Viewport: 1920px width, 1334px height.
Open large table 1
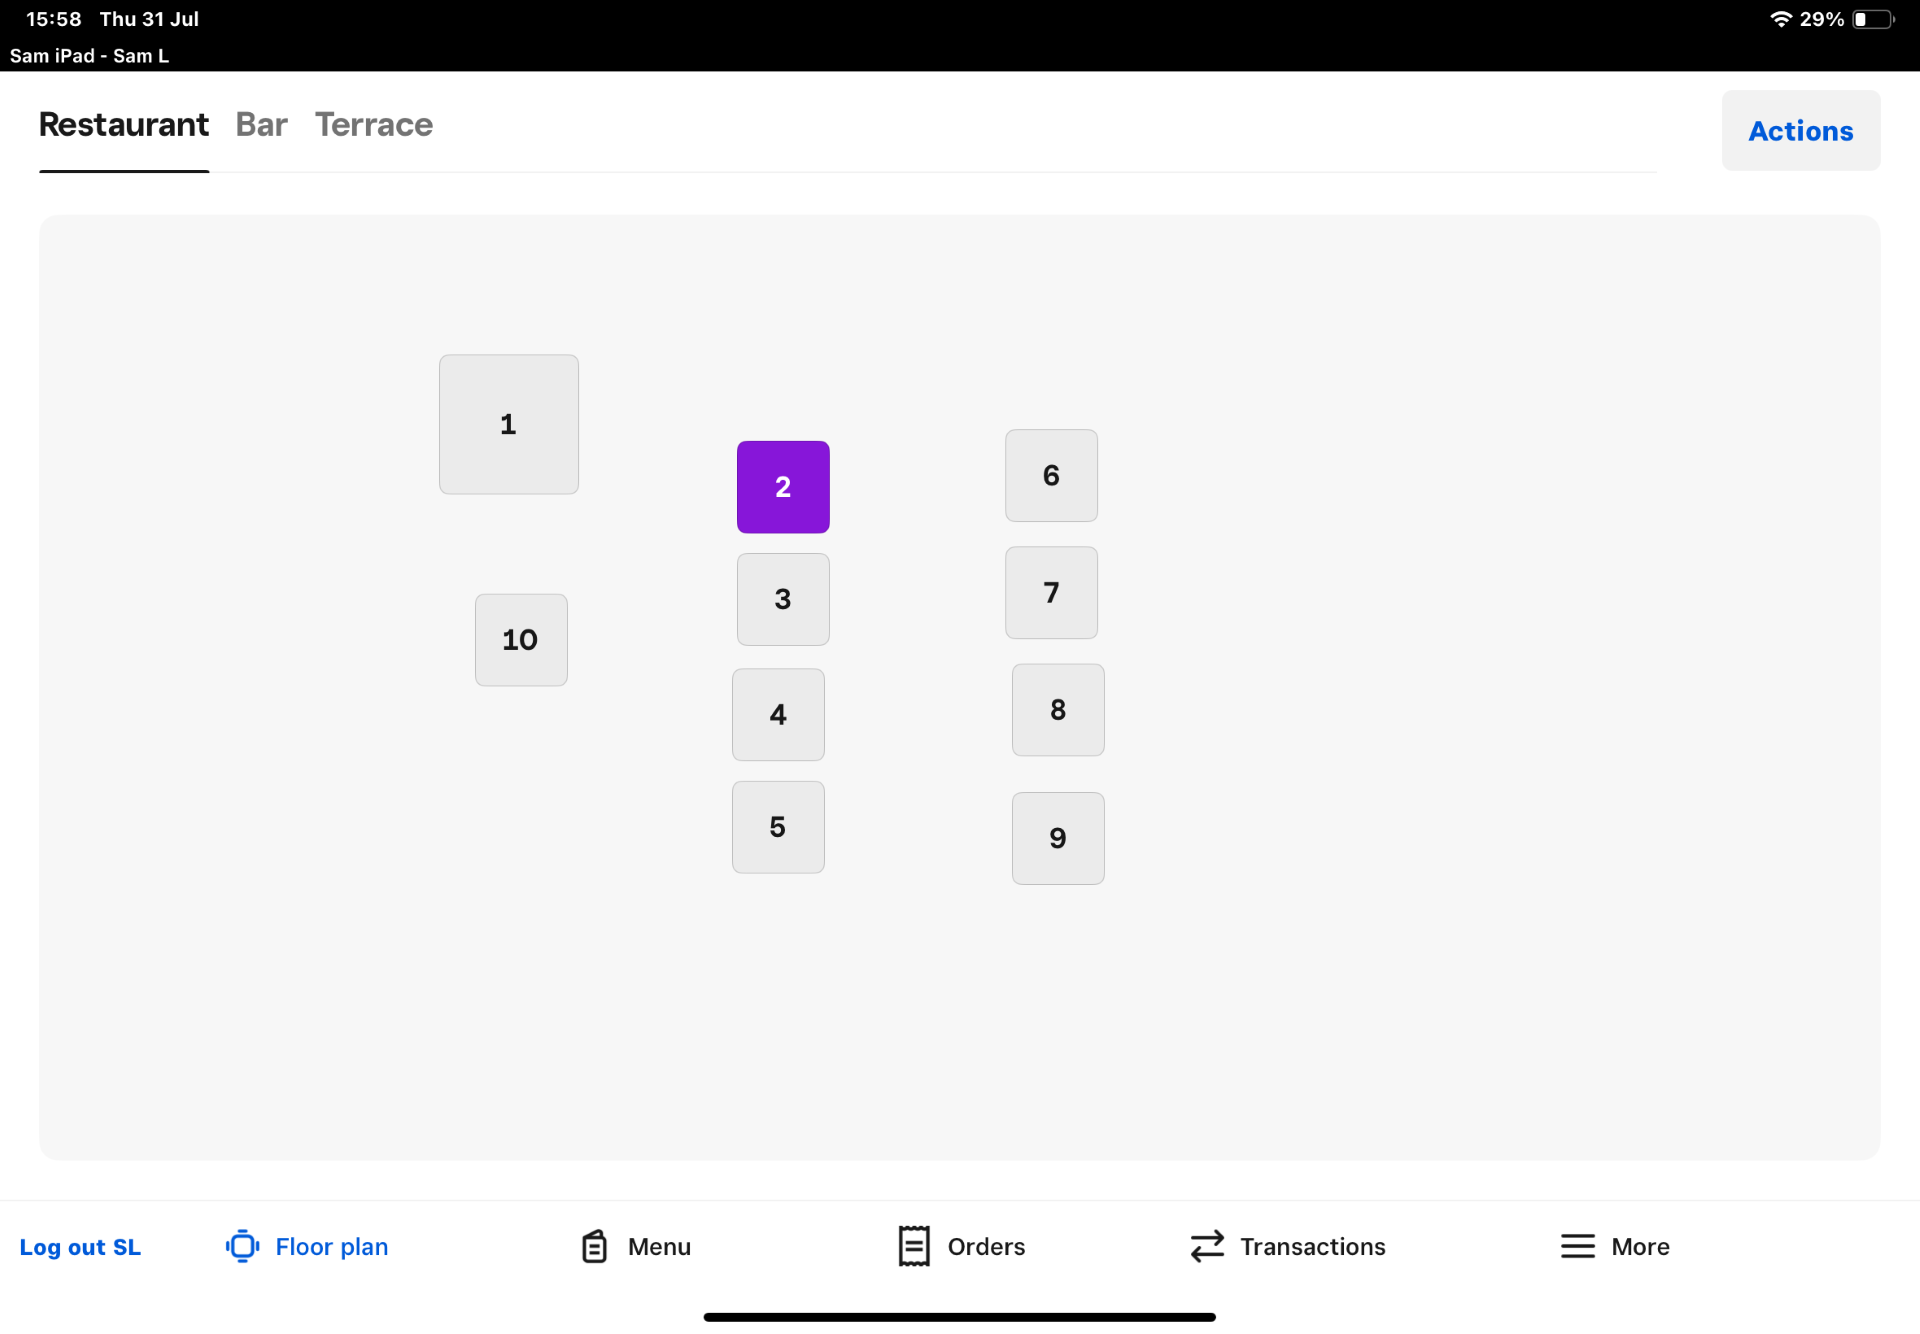point(508,424)
